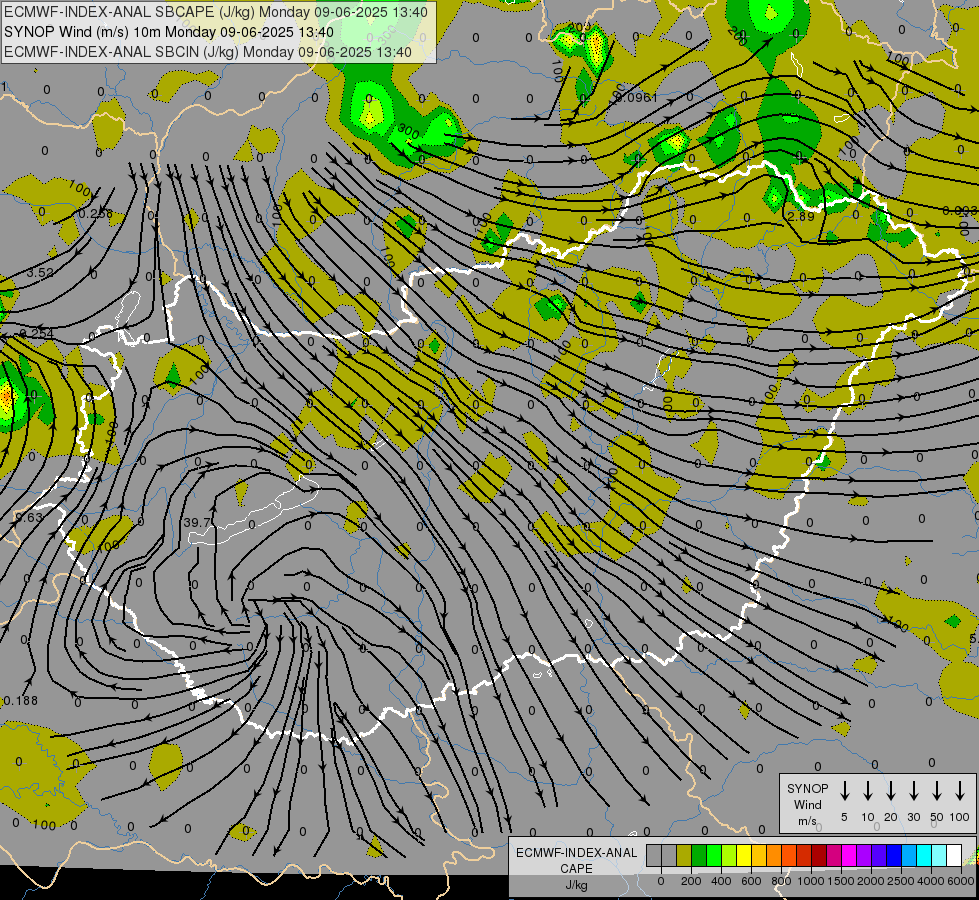979x900 pixels.
Task: Select the 10 m/s wind arrow in legend
Action: (868, 791)
